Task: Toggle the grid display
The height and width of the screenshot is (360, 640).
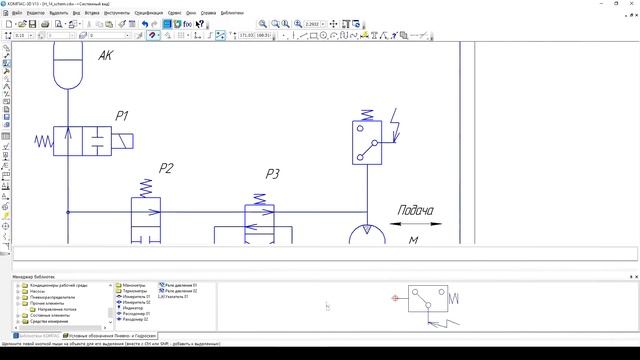Action: [x=181, y=36]
